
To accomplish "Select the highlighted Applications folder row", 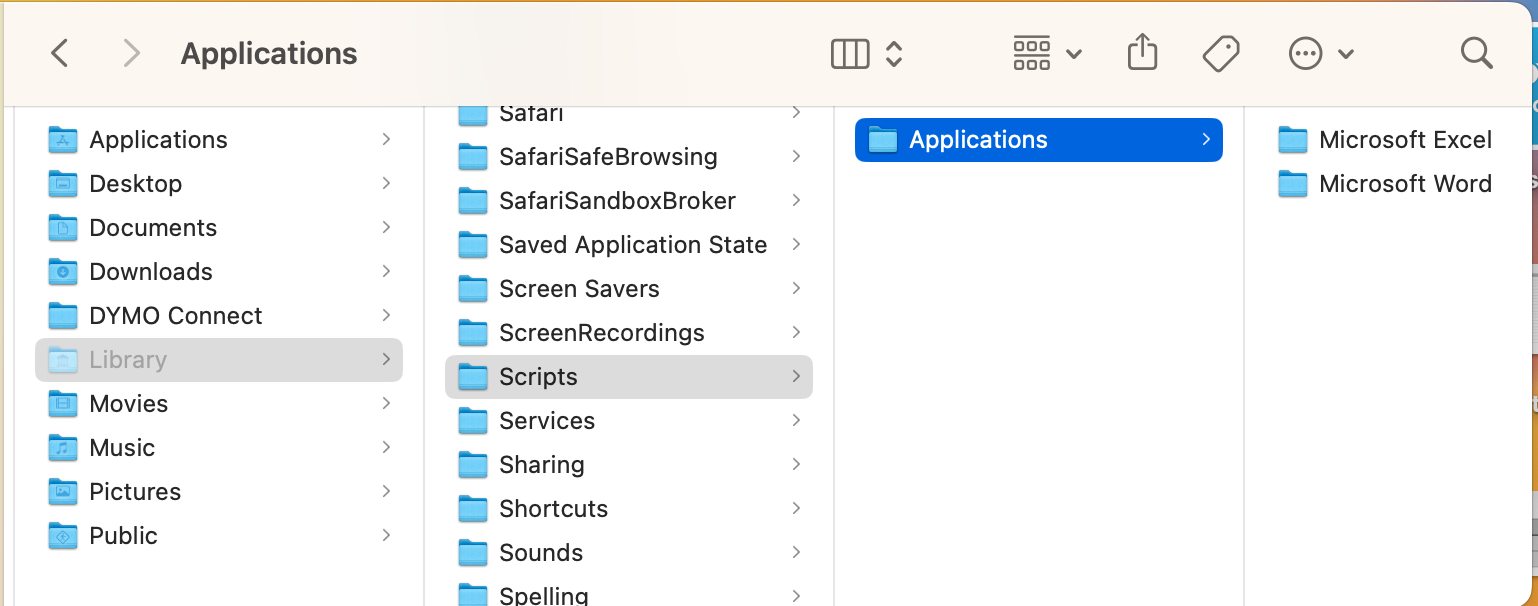I will 1038,140.
